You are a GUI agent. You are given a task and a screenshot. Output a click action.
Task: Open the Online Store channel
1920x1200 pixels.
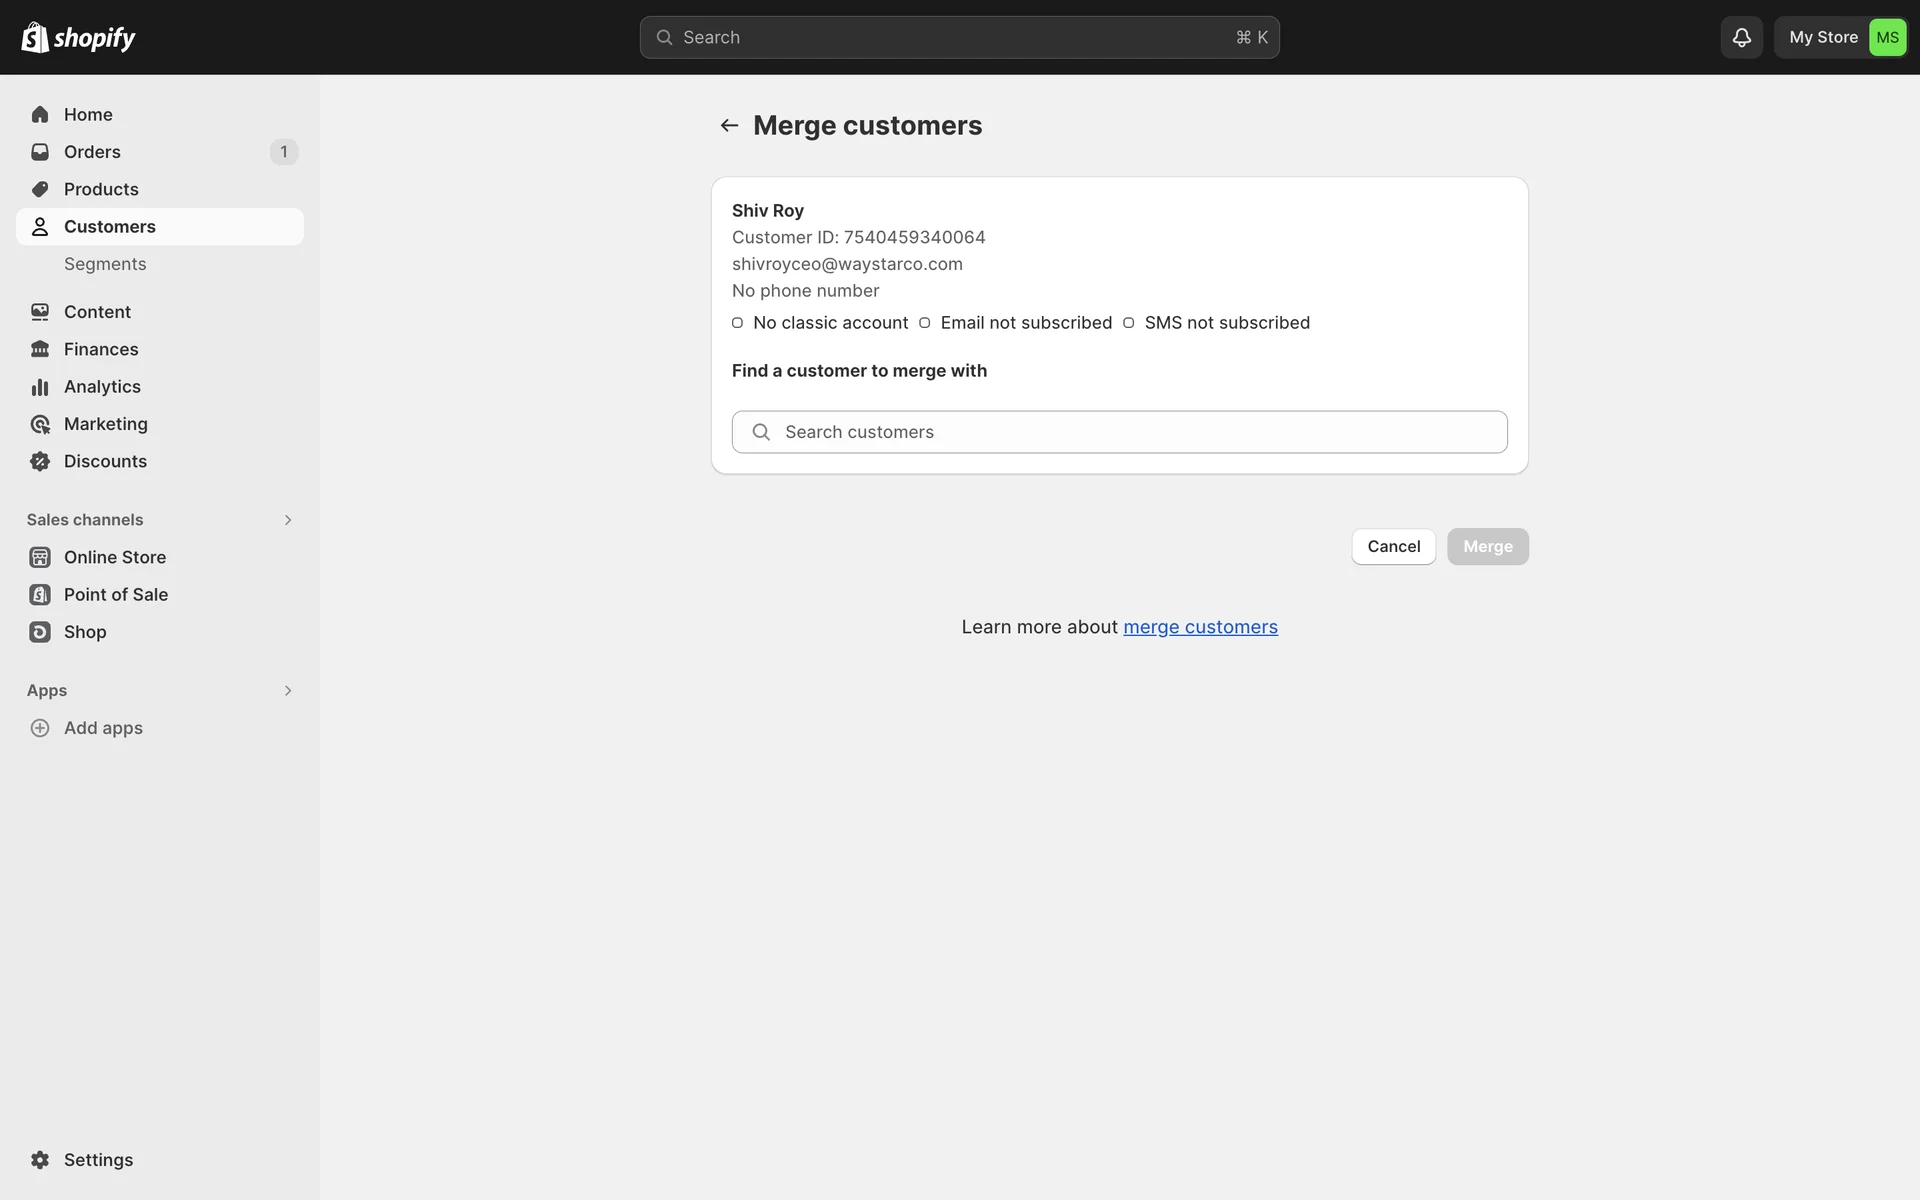coord(114,557)
